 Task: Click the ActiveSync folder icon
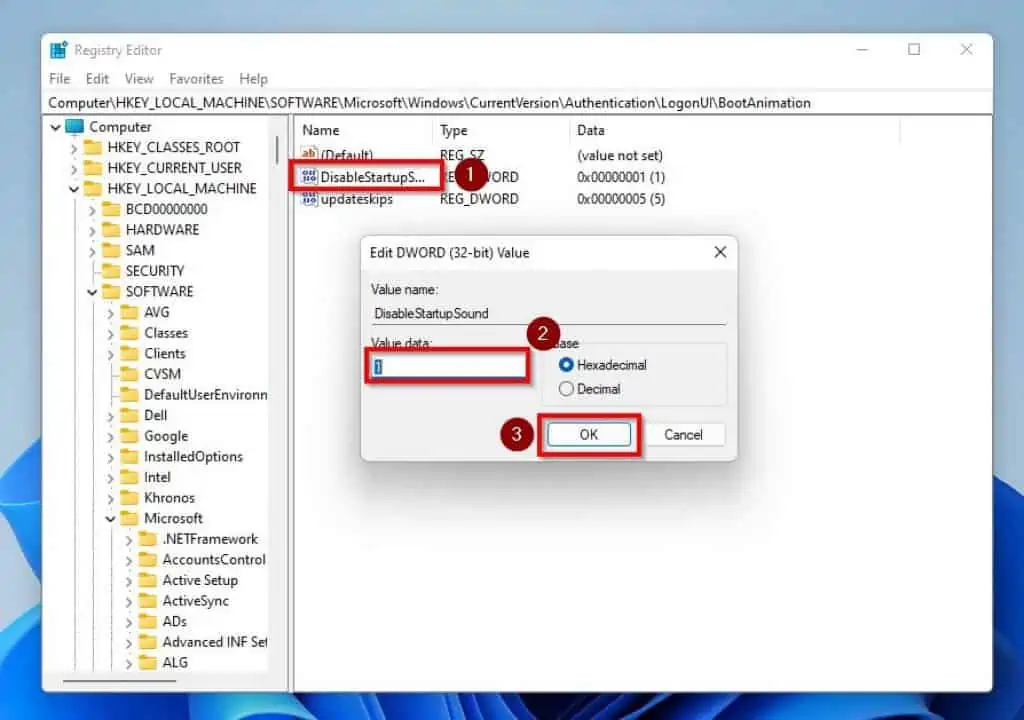[148, 601]
